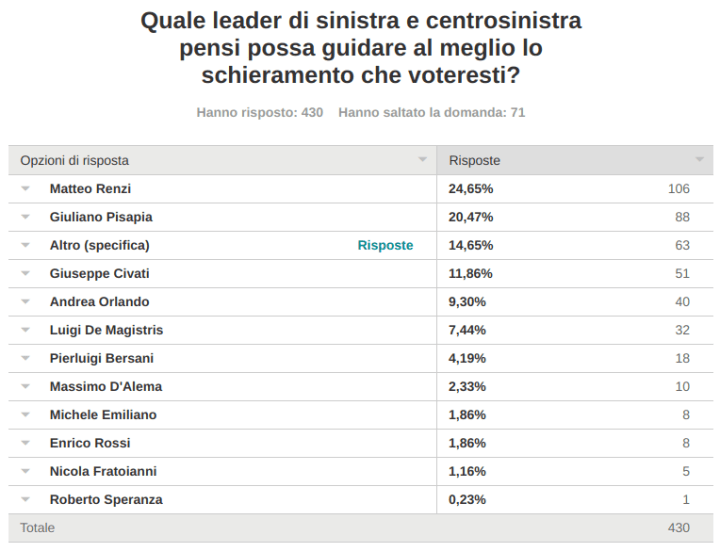Click arrow beside Enrico Rossi
The width and height of the screenshot is (720, 552).
click(26, 443)
